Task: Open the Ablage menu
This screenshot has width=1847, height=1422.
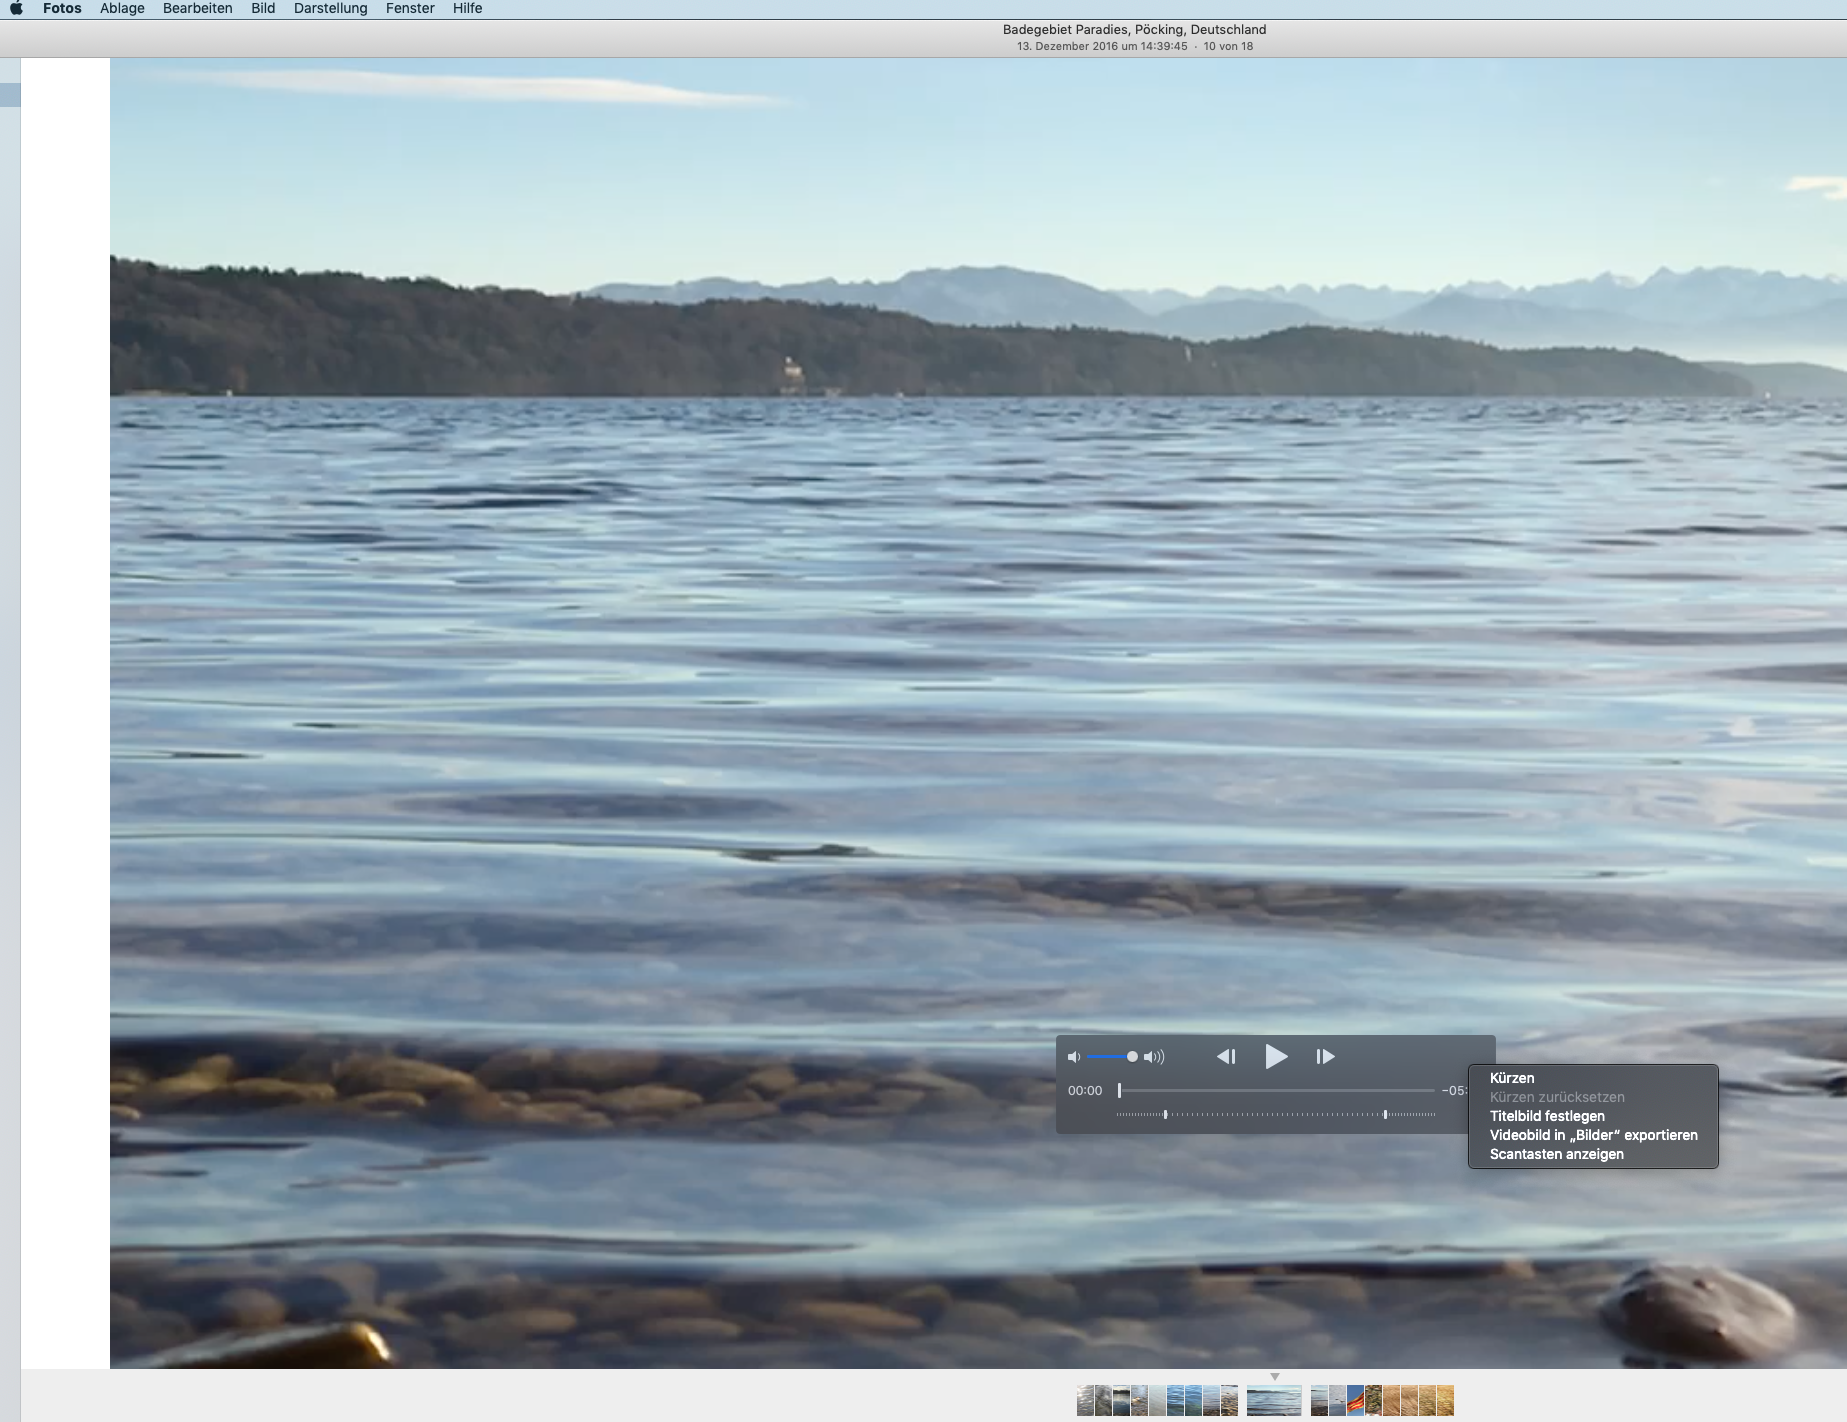Action: [122, 8]
